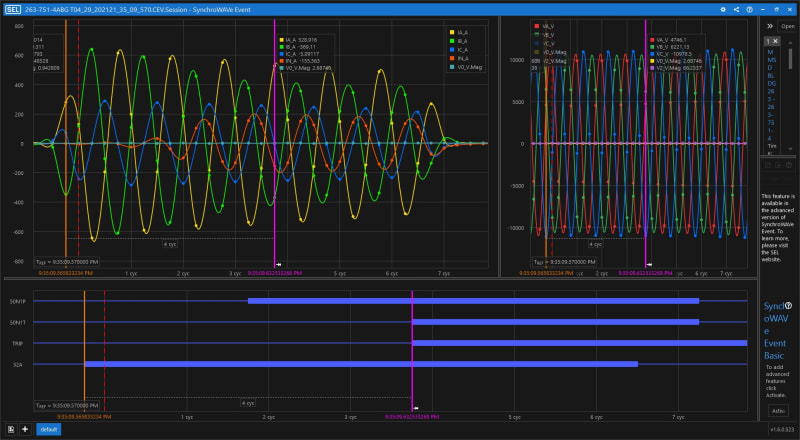This screenshot has width=800, height=440.
Task: Click the share icon in title bar
Action: click(x=736, y=10)
